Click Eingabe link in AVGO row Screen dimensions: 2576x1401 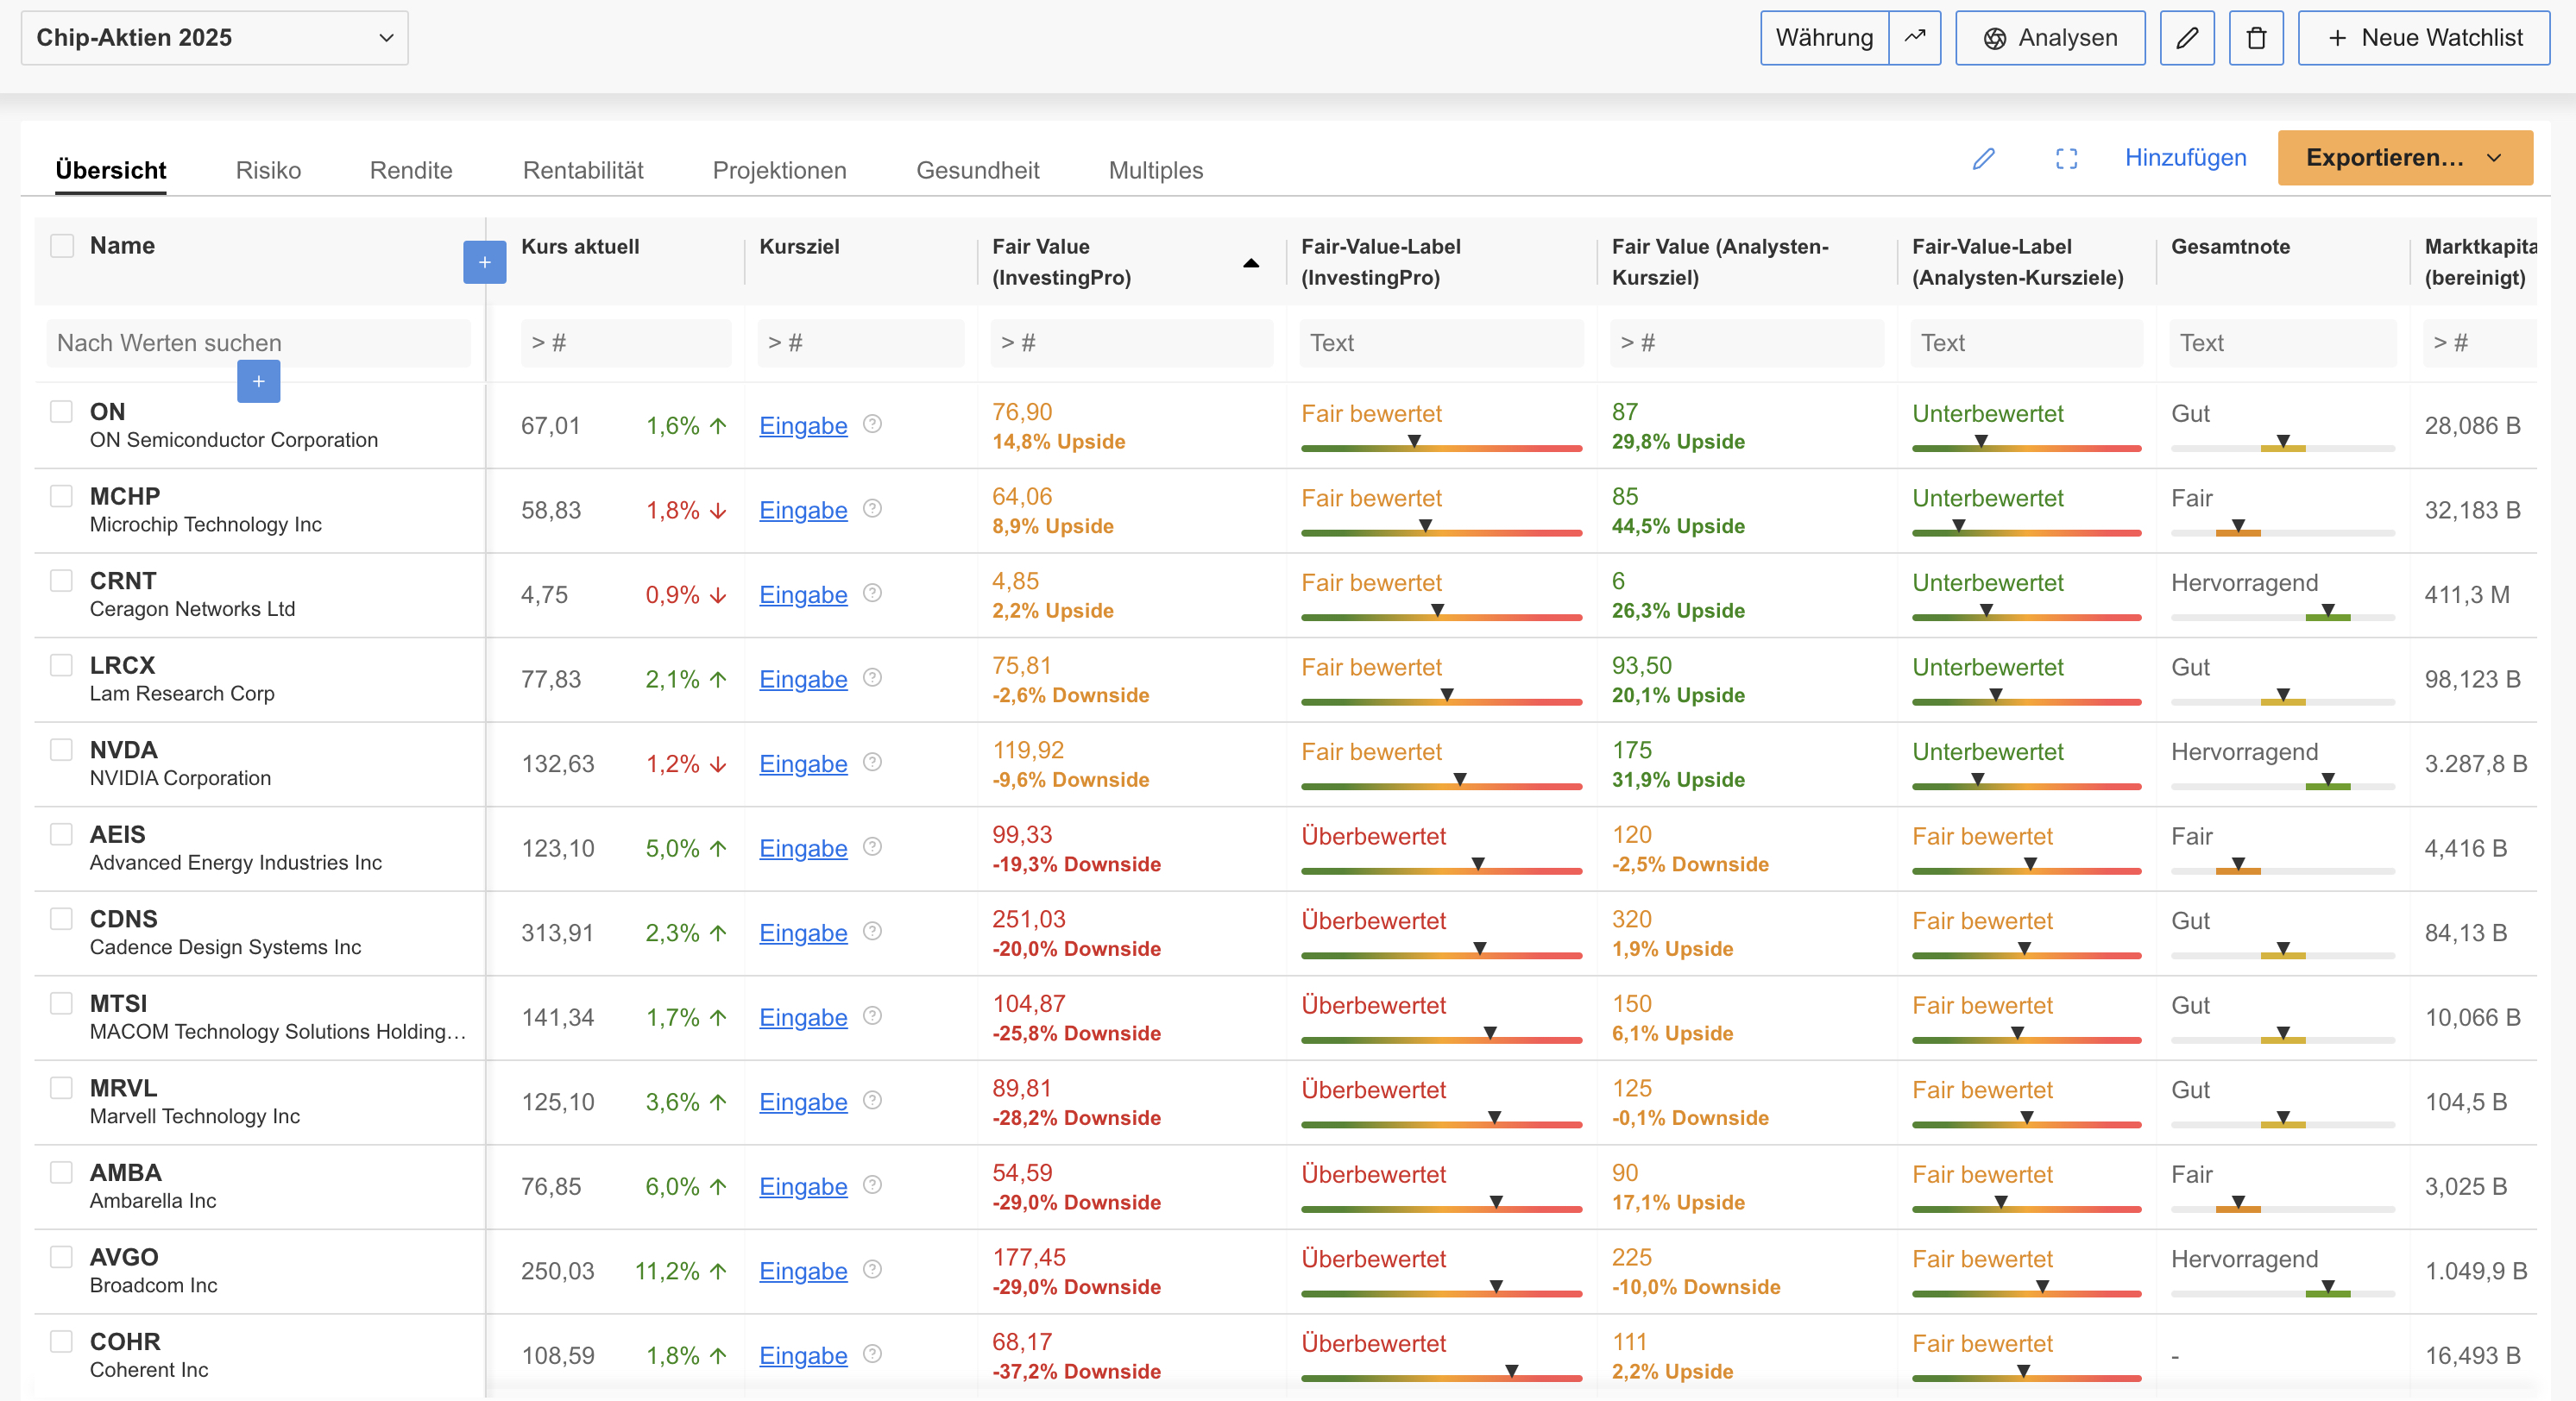[x=803, y=1271]
